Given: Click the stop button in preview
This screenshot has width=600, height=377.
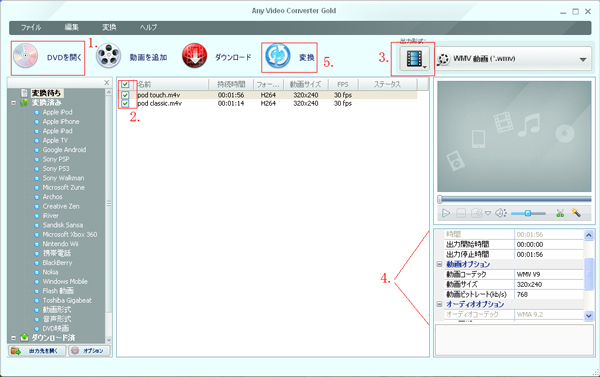Looking at the screenshot, I should (461, 213).
